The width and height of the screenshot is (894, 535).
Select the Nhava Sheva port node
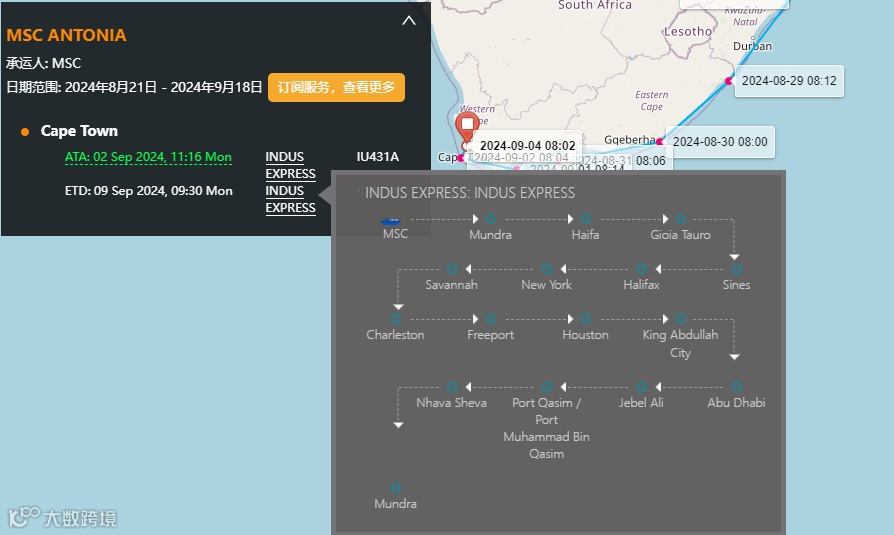coord(452,387)
